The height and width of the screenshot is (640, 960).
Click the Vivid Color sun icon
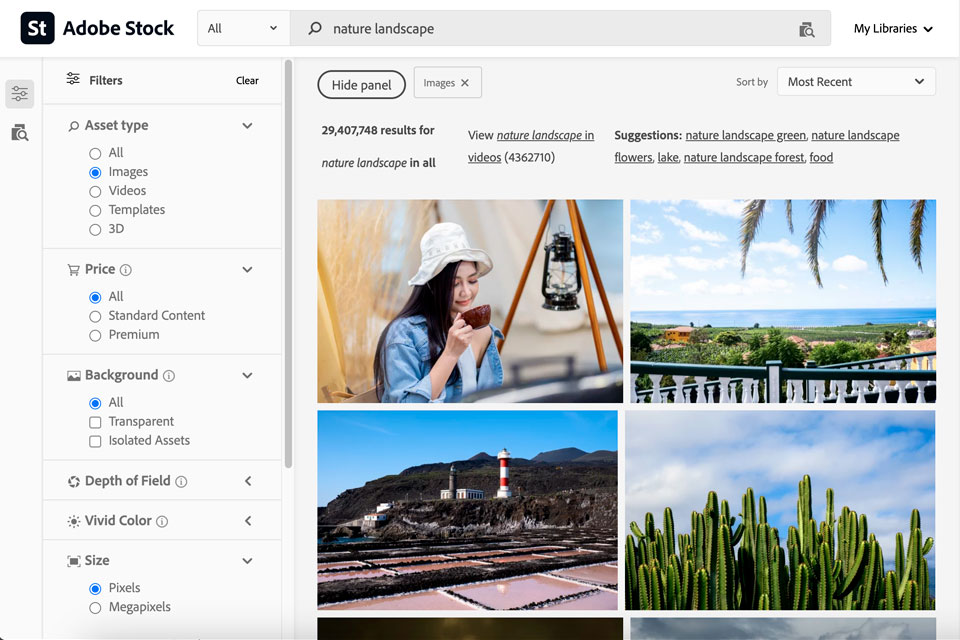click(73, 521)
